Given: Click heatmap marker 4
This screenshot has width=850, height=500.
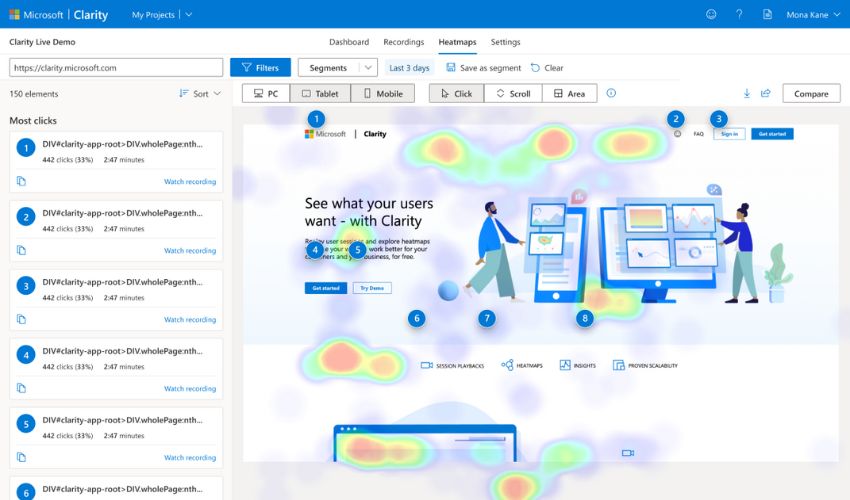Looking at the screenshot, I should click(315, 250).
